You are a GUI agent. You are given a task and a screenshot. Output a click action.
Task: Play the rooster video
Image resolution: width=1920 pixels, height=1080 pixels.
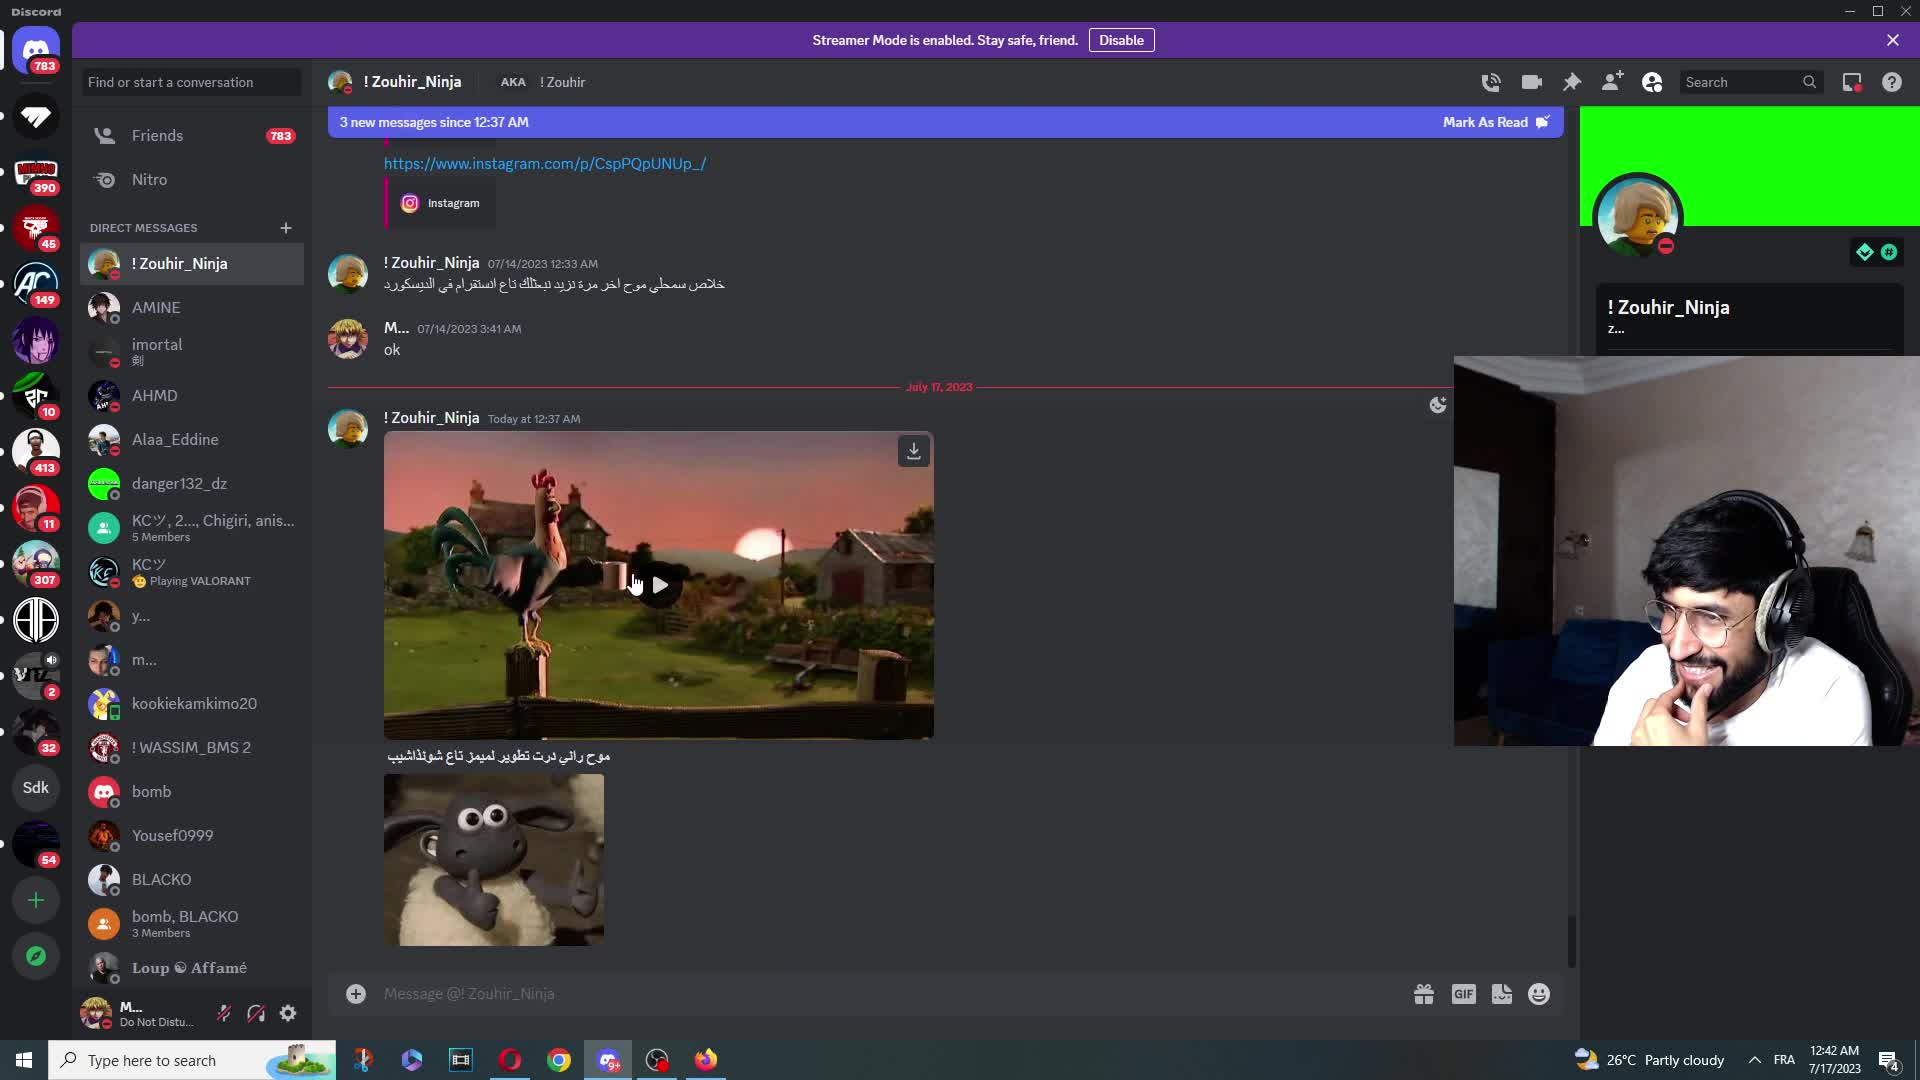659,585
